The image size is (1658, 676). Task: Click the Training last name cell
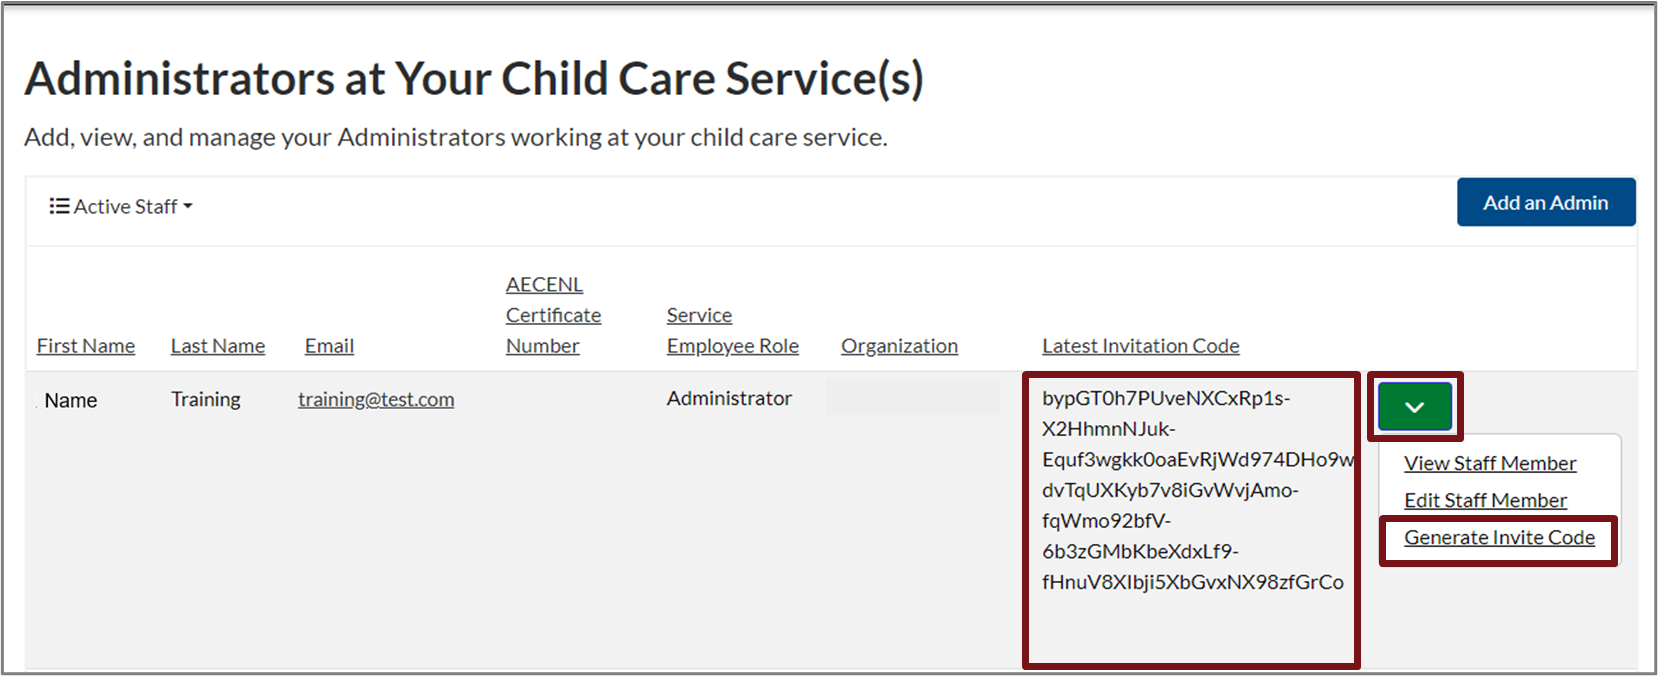click(205, 400)
